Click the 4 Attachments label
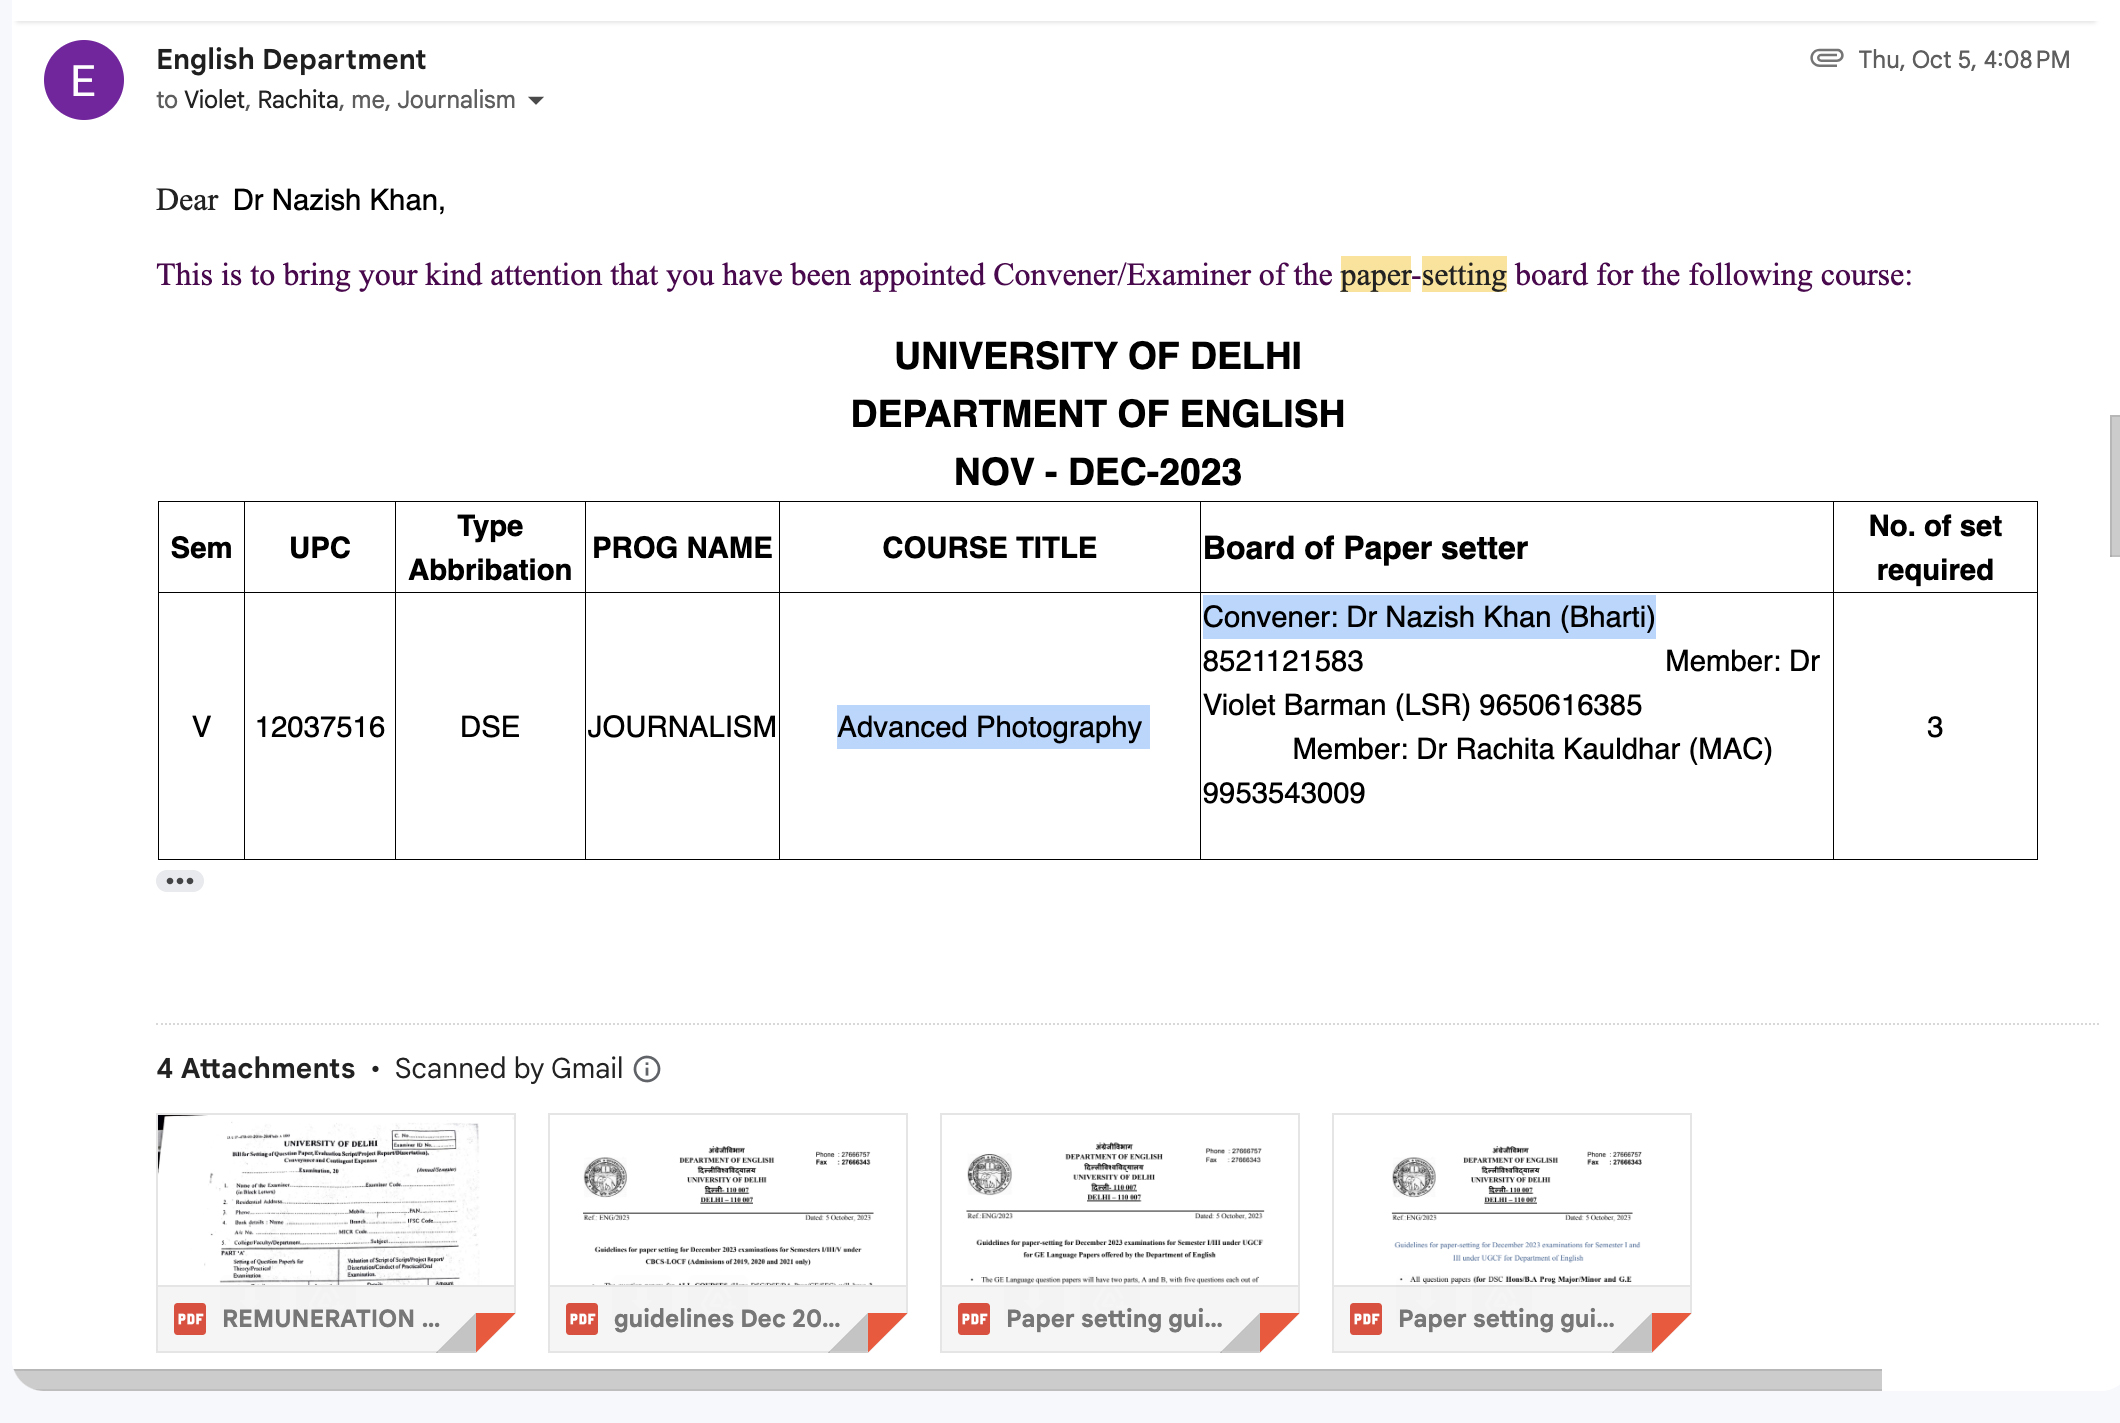Image resolution: width=2120 pixels, height=1423 pixels. (256, 1069)
